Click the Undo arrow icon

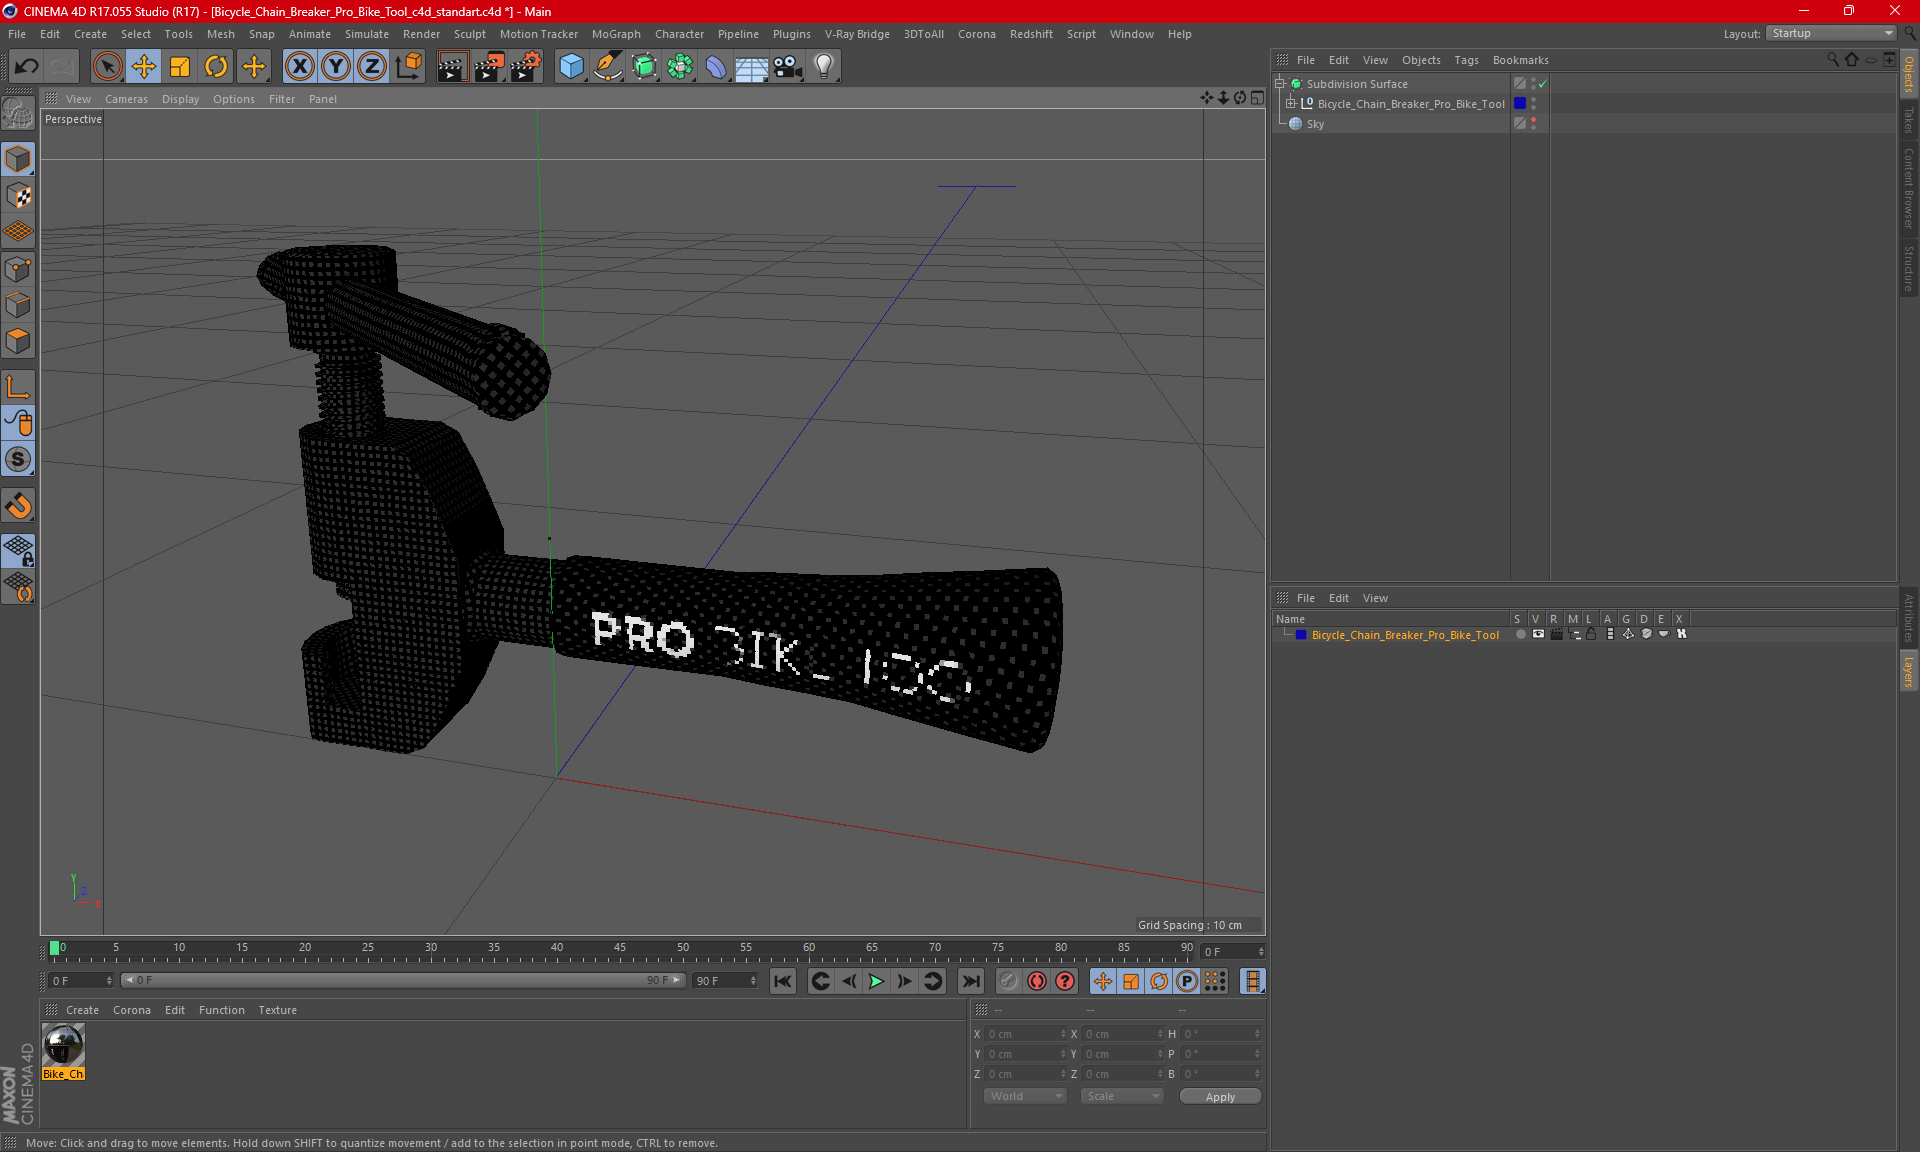click(x=27, y=67)
